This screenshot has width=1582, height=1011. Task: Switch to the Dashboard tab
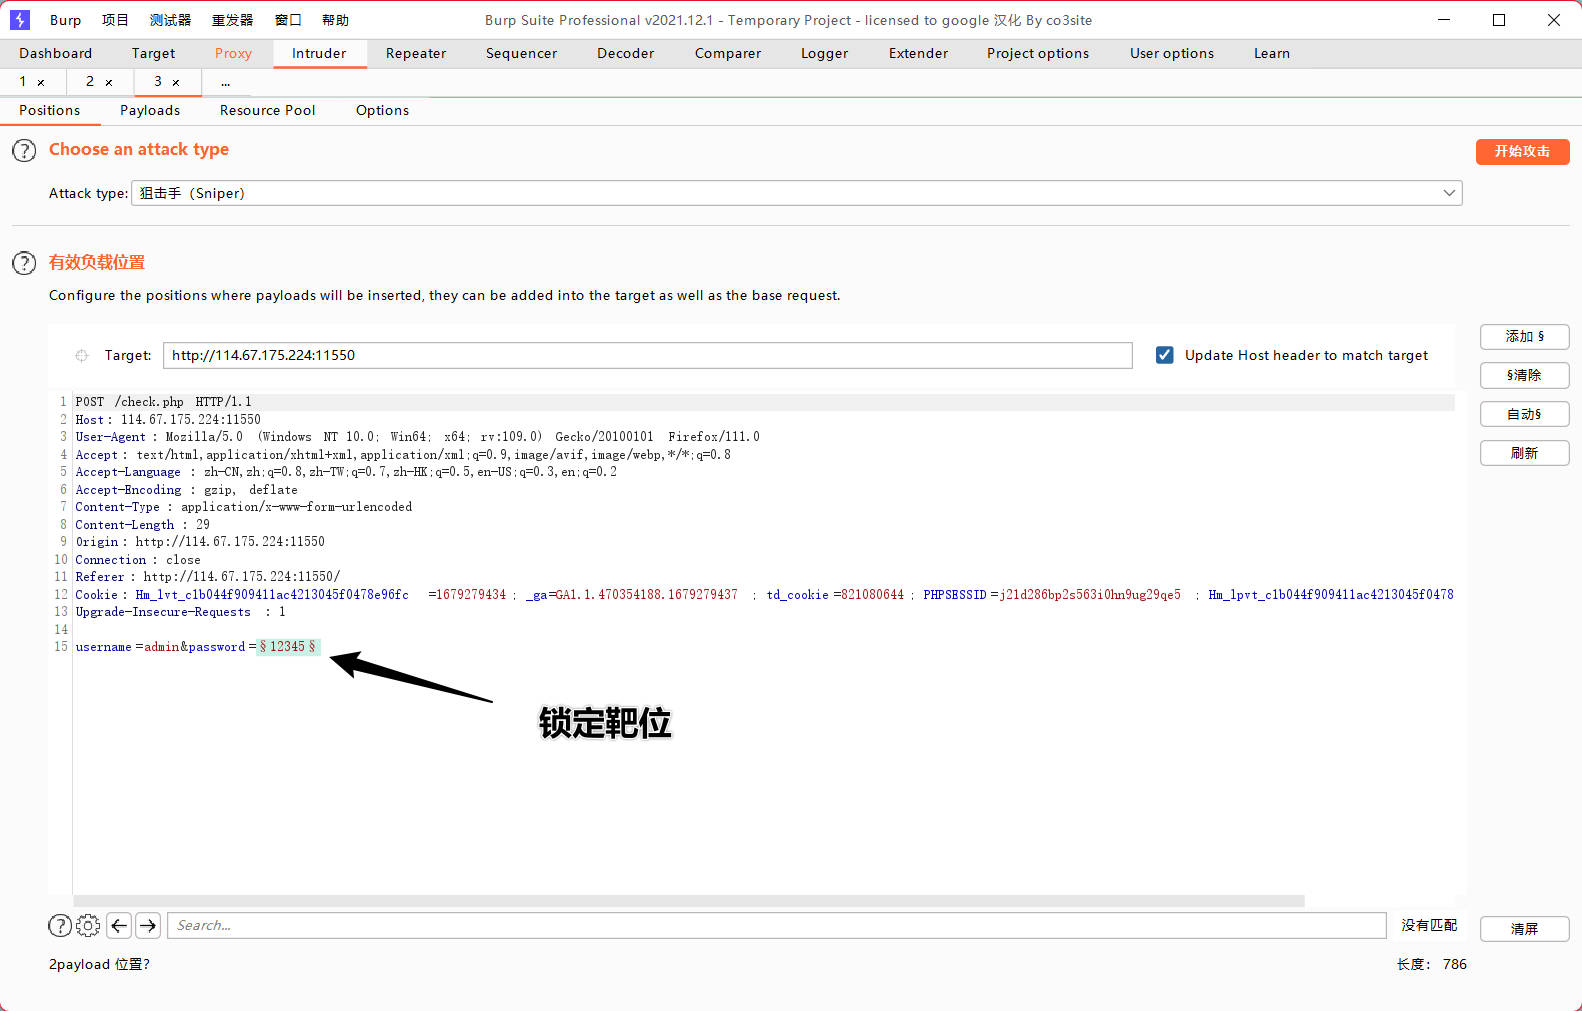(55, 53)
